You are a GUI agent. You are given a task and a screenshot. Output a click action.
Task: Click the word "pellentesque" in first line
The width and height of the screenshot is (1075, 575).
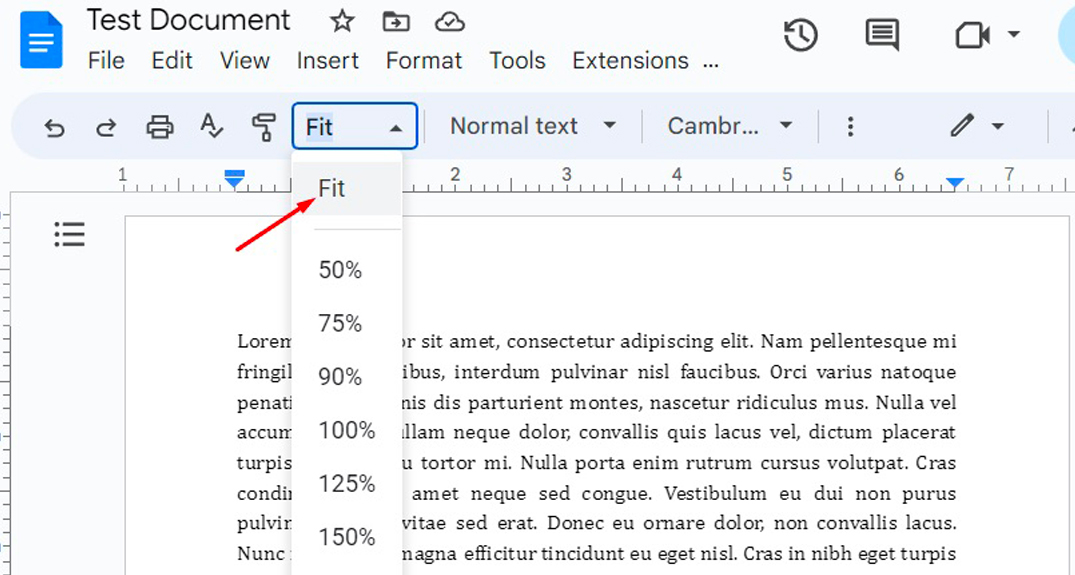[x=868, y=342]
